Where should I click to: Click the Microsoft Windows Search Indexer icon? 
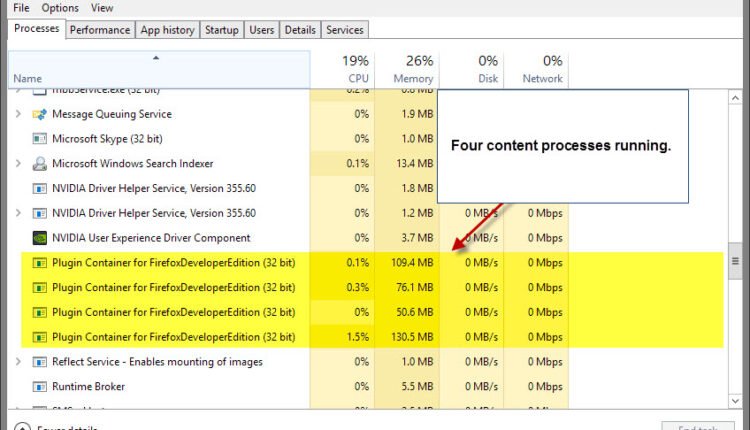click(x=39, y=164)
